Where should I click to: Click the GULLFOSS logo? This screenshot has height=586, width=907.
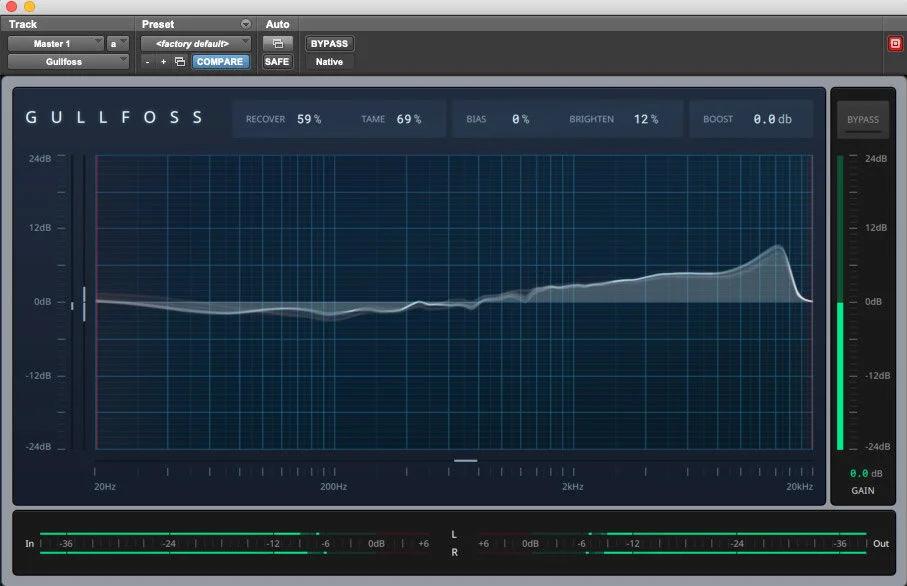[114, 117]
